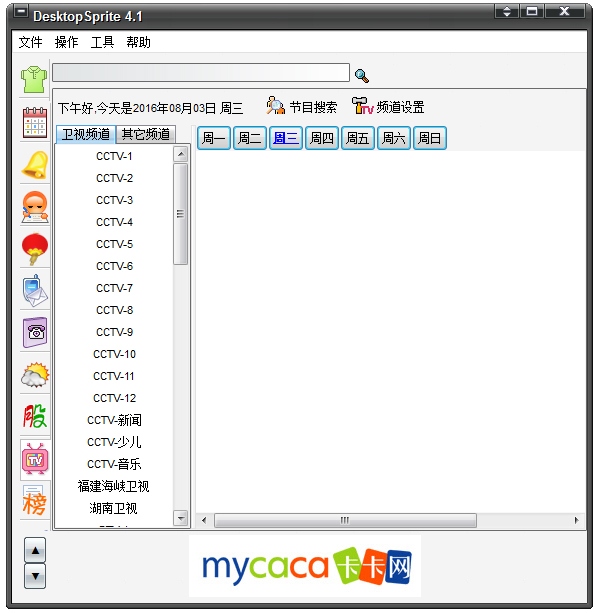
Task: Select channel CCTV-2
Action: (x=114, y=178)
